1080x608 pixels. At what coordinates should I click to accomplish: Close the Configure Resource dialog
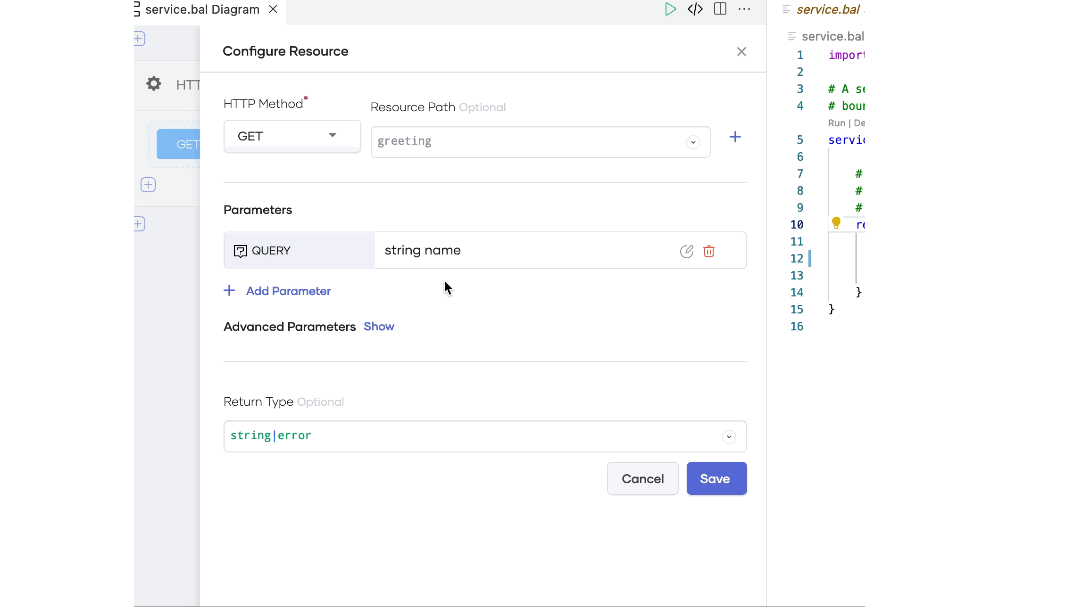pos(741,51)
